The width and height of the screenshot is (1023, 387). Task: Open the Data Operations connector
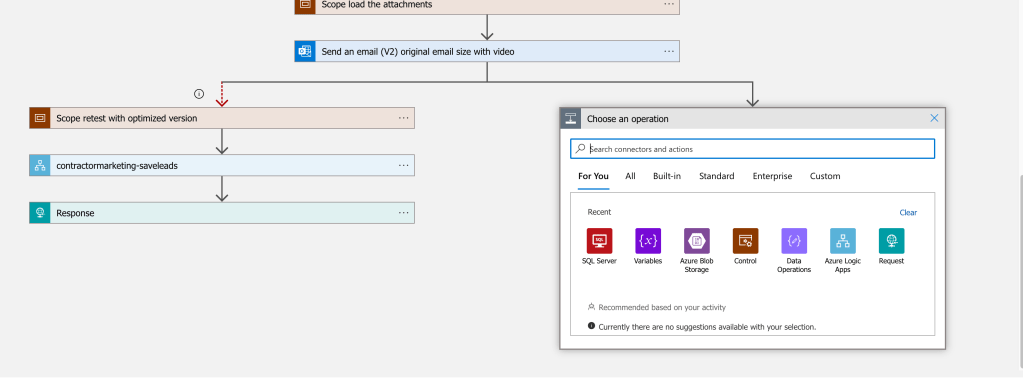pyautogui.click(x=794, y=241)
